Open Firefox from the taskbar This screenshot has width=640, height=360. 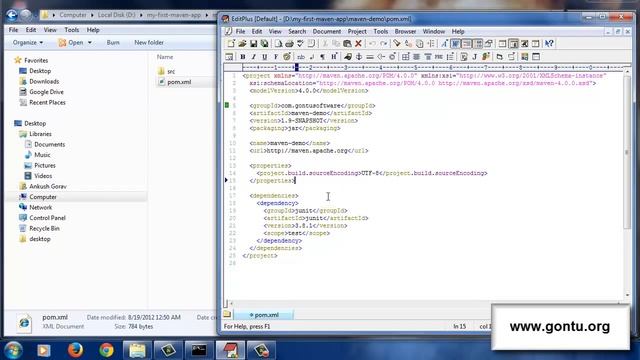click(x=75, y=350)
